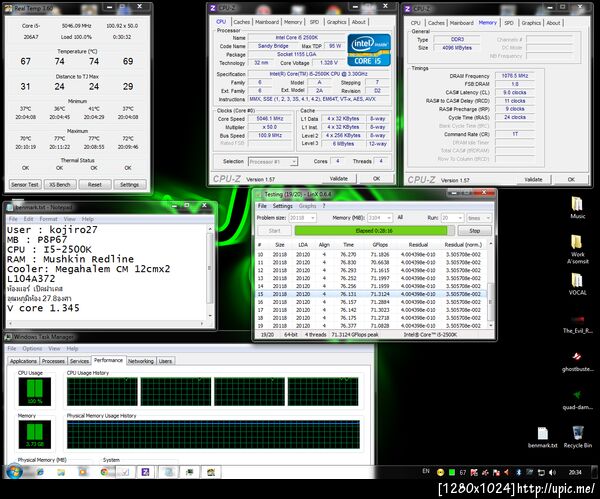Click Settings button in Real Temp
Screen dimensions: 600x499
[x=129, y=184]
